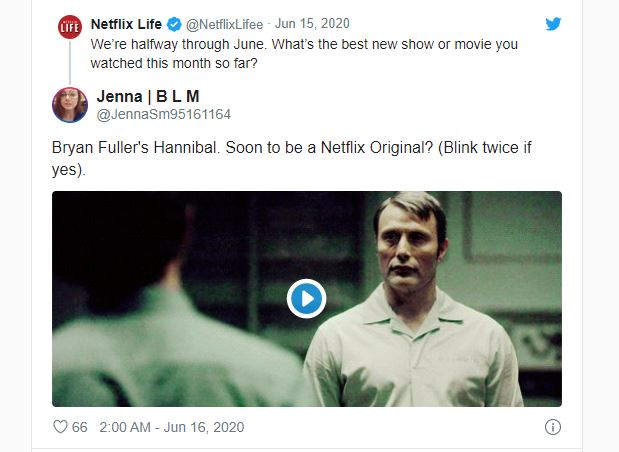Viewport: 619px width, 452px height.
Task: Open the tweet info icon
Action: (x=552, y=427)
